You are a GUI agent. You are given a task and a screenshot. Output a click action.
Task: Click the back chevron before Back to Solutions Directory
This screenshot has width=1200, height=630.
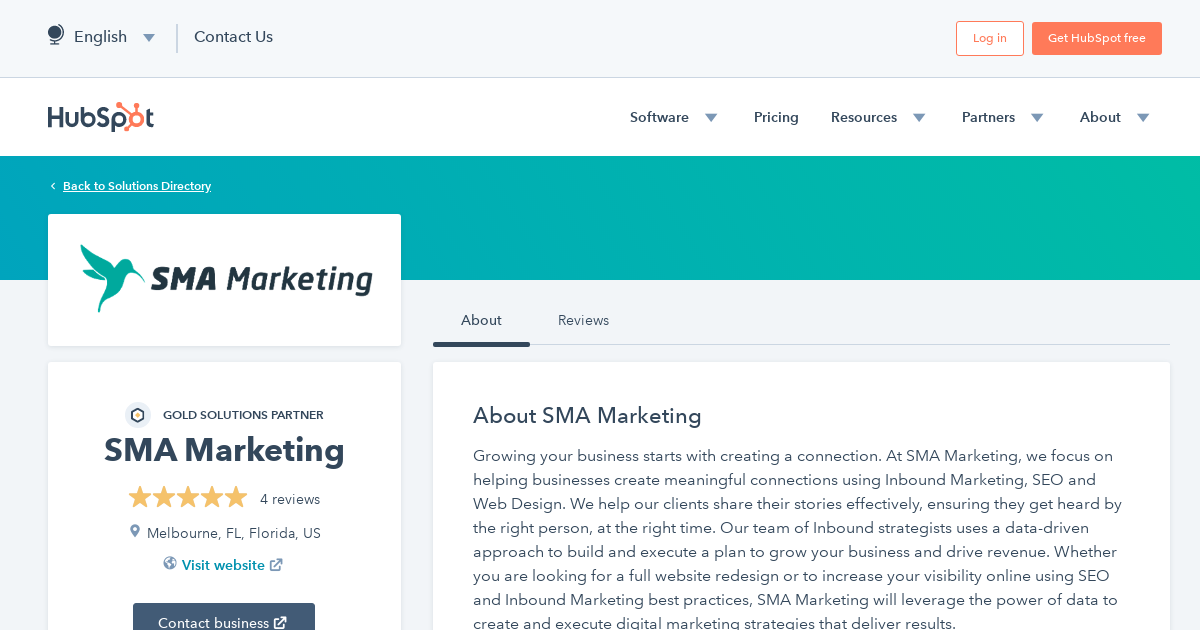point(52,185)
